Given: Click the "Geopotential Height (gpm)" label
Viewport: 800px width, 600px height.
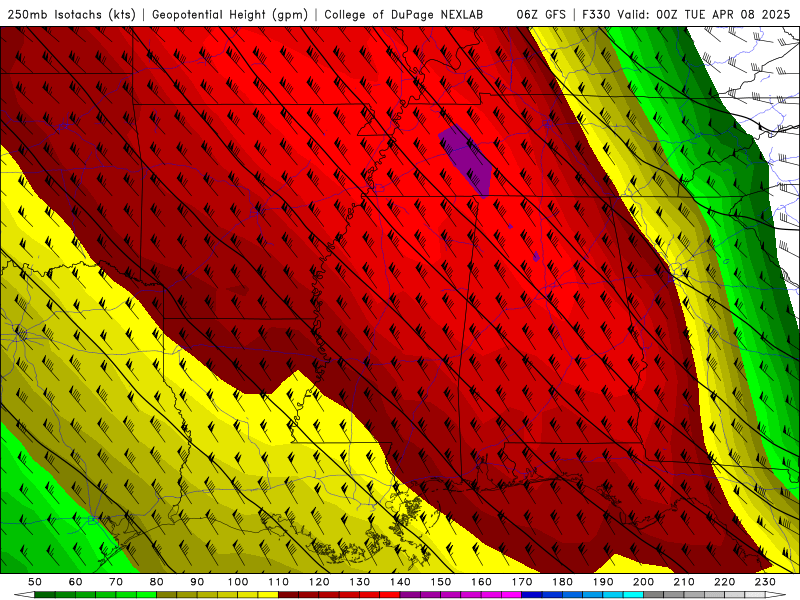Looking at the screenshot, I should pyautogui.click(x=230, y=15).
